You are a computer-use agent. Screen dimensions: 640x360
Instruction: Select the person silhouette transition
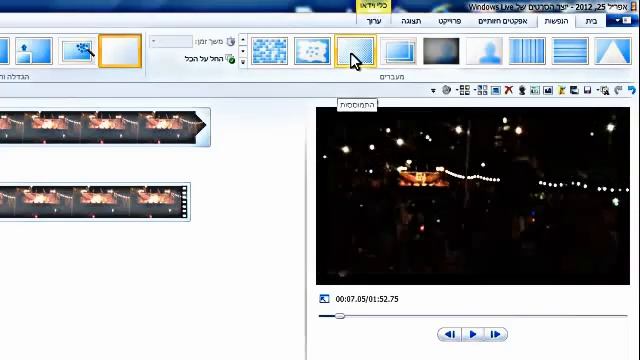pyautogui.click(x=484, y=51)
